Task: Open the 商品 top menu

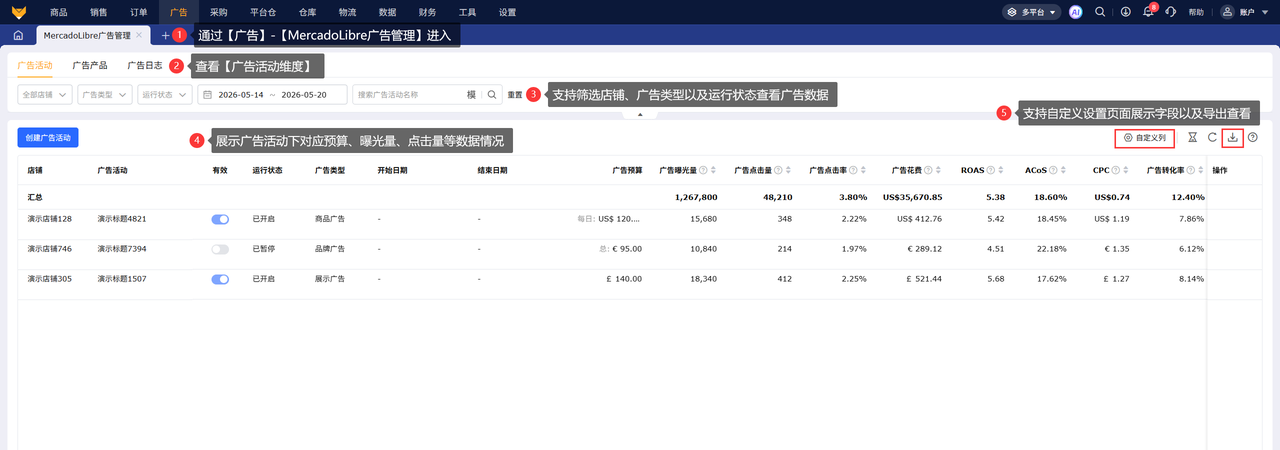Action: tap(59, 12)
